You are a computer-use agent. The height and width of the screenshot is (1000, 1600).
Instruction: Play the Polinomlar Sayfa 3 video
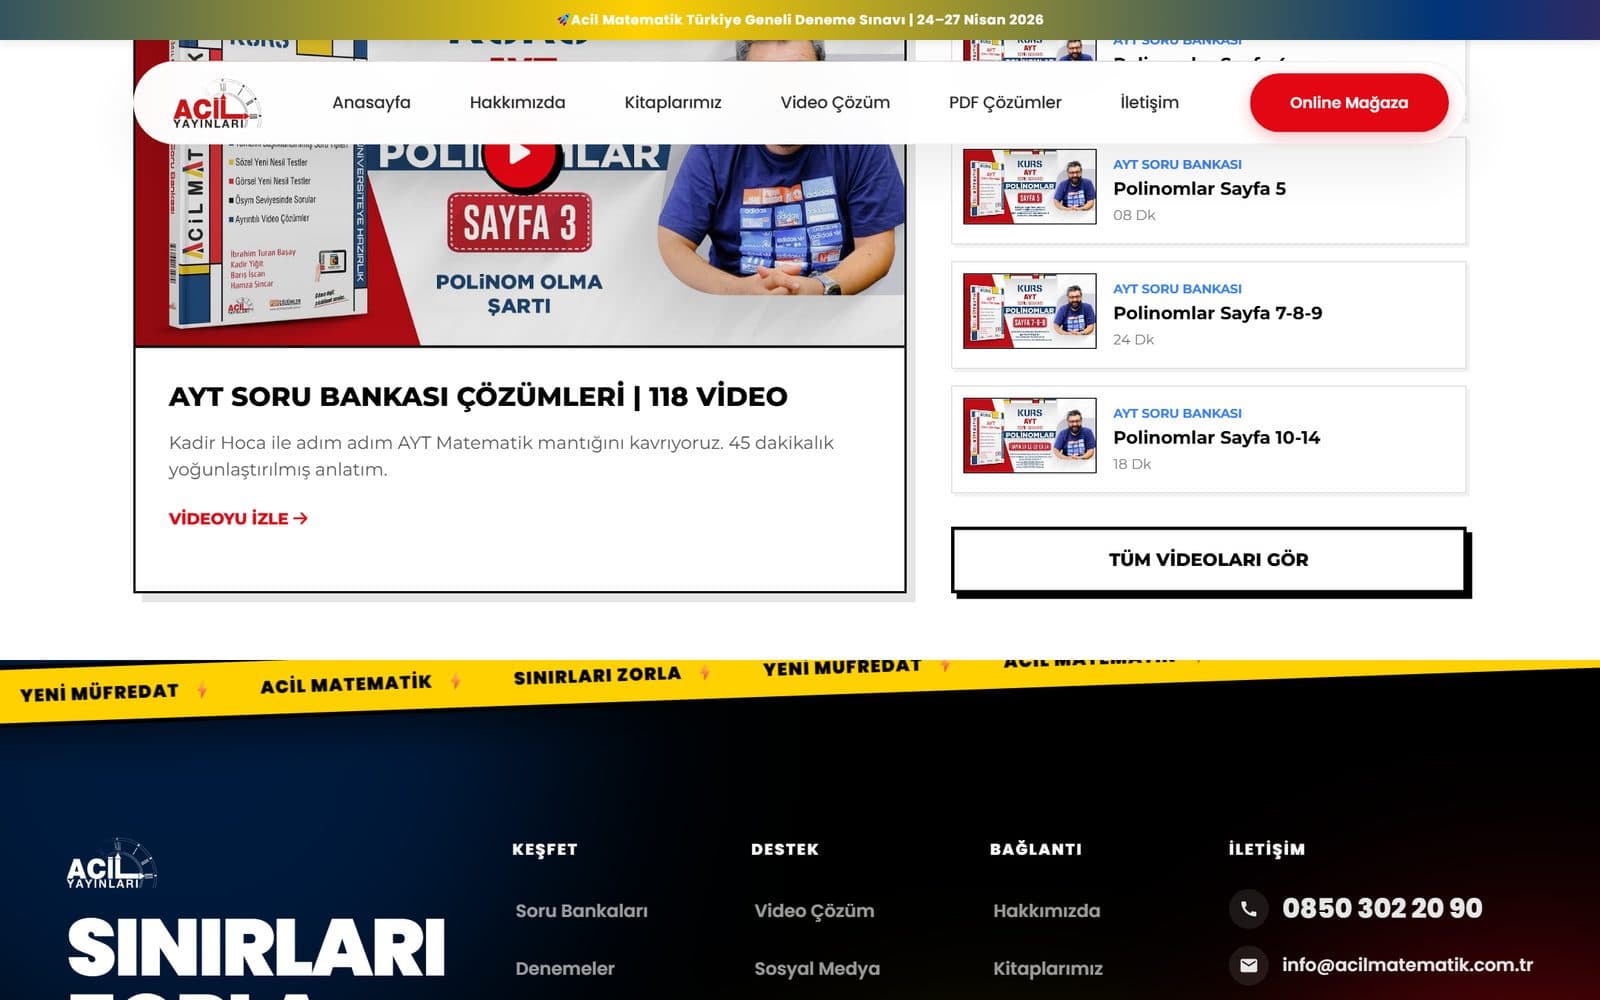click(x=519, y=153)
